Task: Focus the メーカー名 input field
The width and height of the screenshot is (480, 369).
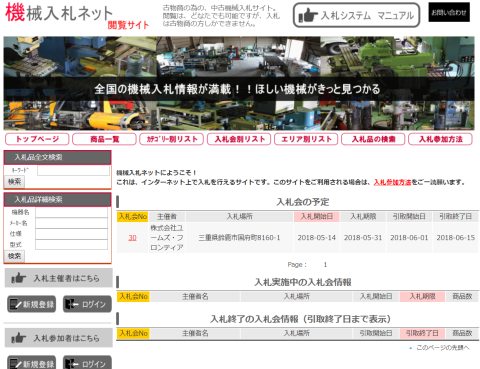Action: pos(71,223)
